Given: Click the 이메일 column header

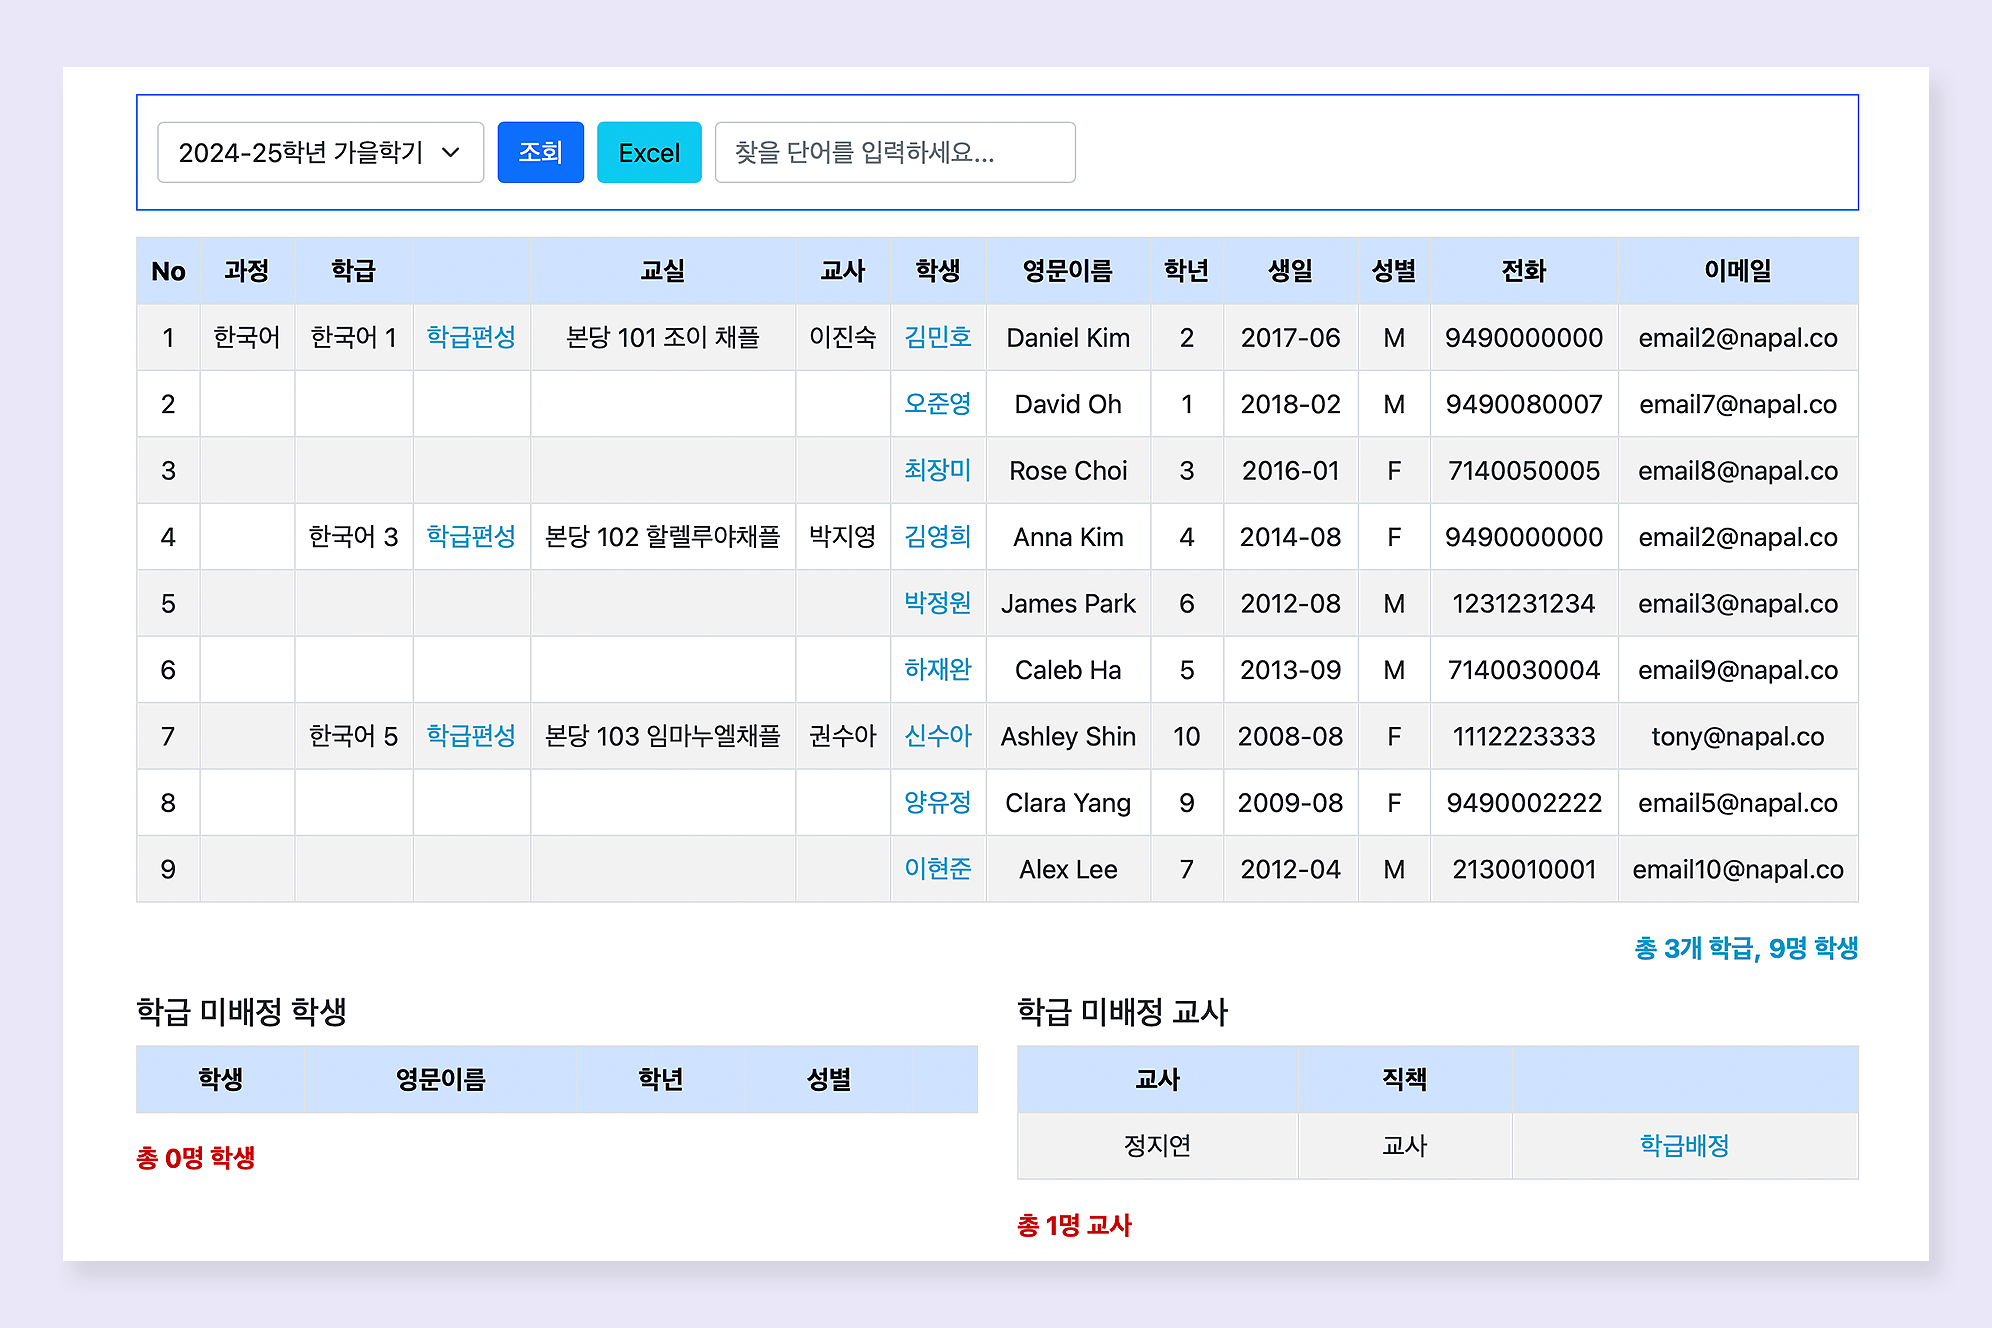Looking at the screenshot, I should tap(1737, 270).
